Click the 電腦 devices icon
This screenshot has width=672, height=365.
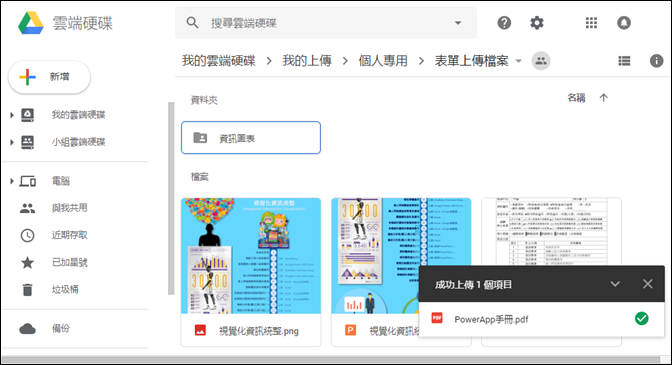[27, 181]
